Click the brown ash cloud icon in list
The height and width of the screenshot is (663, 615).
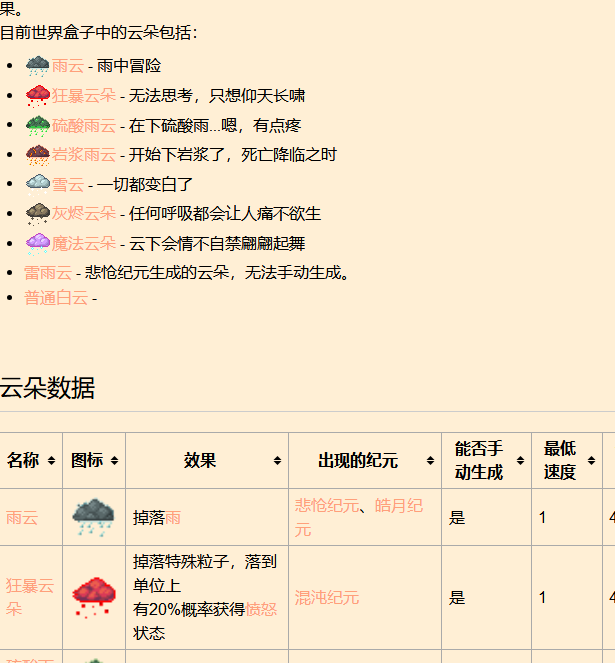[38, 214]
